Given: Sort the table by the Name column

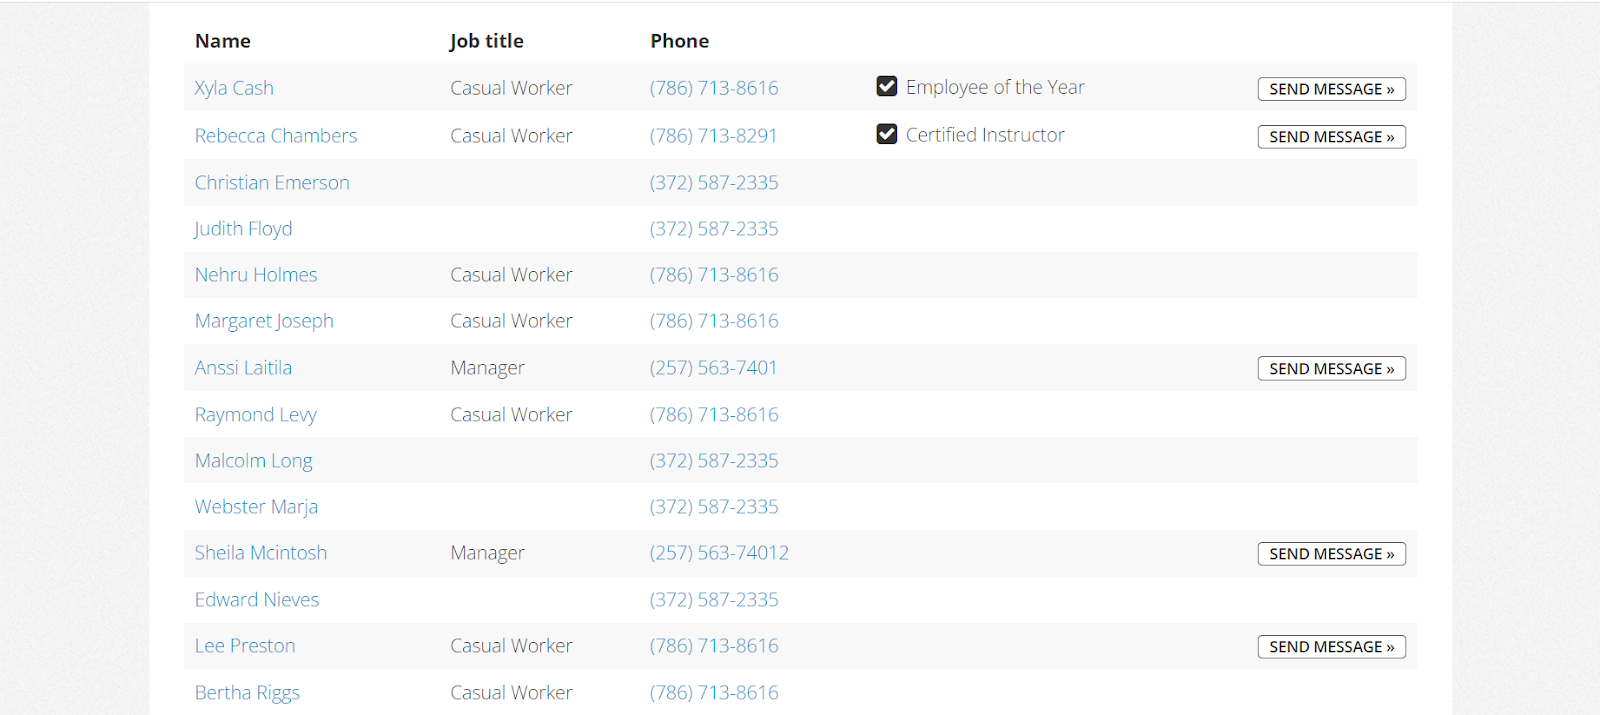Looking at the screenshot, I should 222,41.
